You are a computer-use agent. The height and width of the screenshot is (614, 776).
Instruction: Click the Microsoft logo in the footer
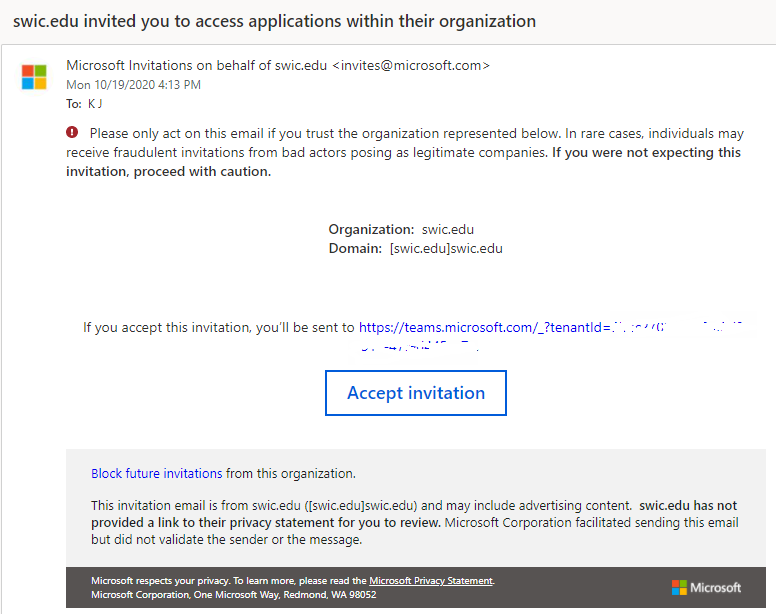click(x=706, y=587)
